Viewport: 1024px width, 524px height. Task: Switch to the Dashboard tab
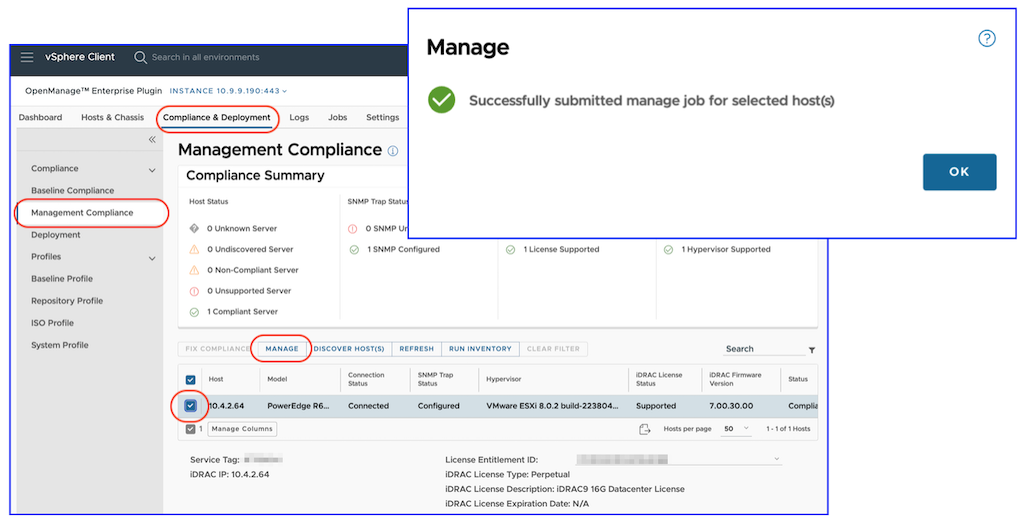[40, 118]
